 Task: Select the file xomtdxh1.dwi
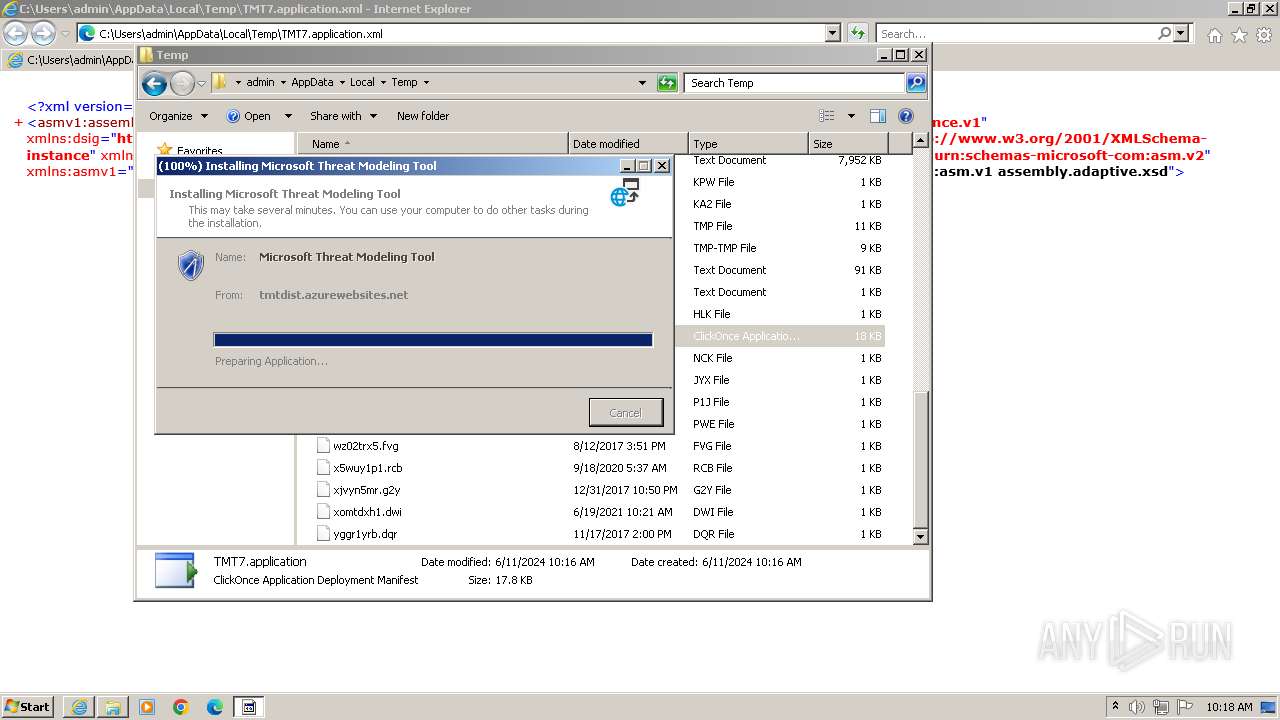tap(367, 512)
